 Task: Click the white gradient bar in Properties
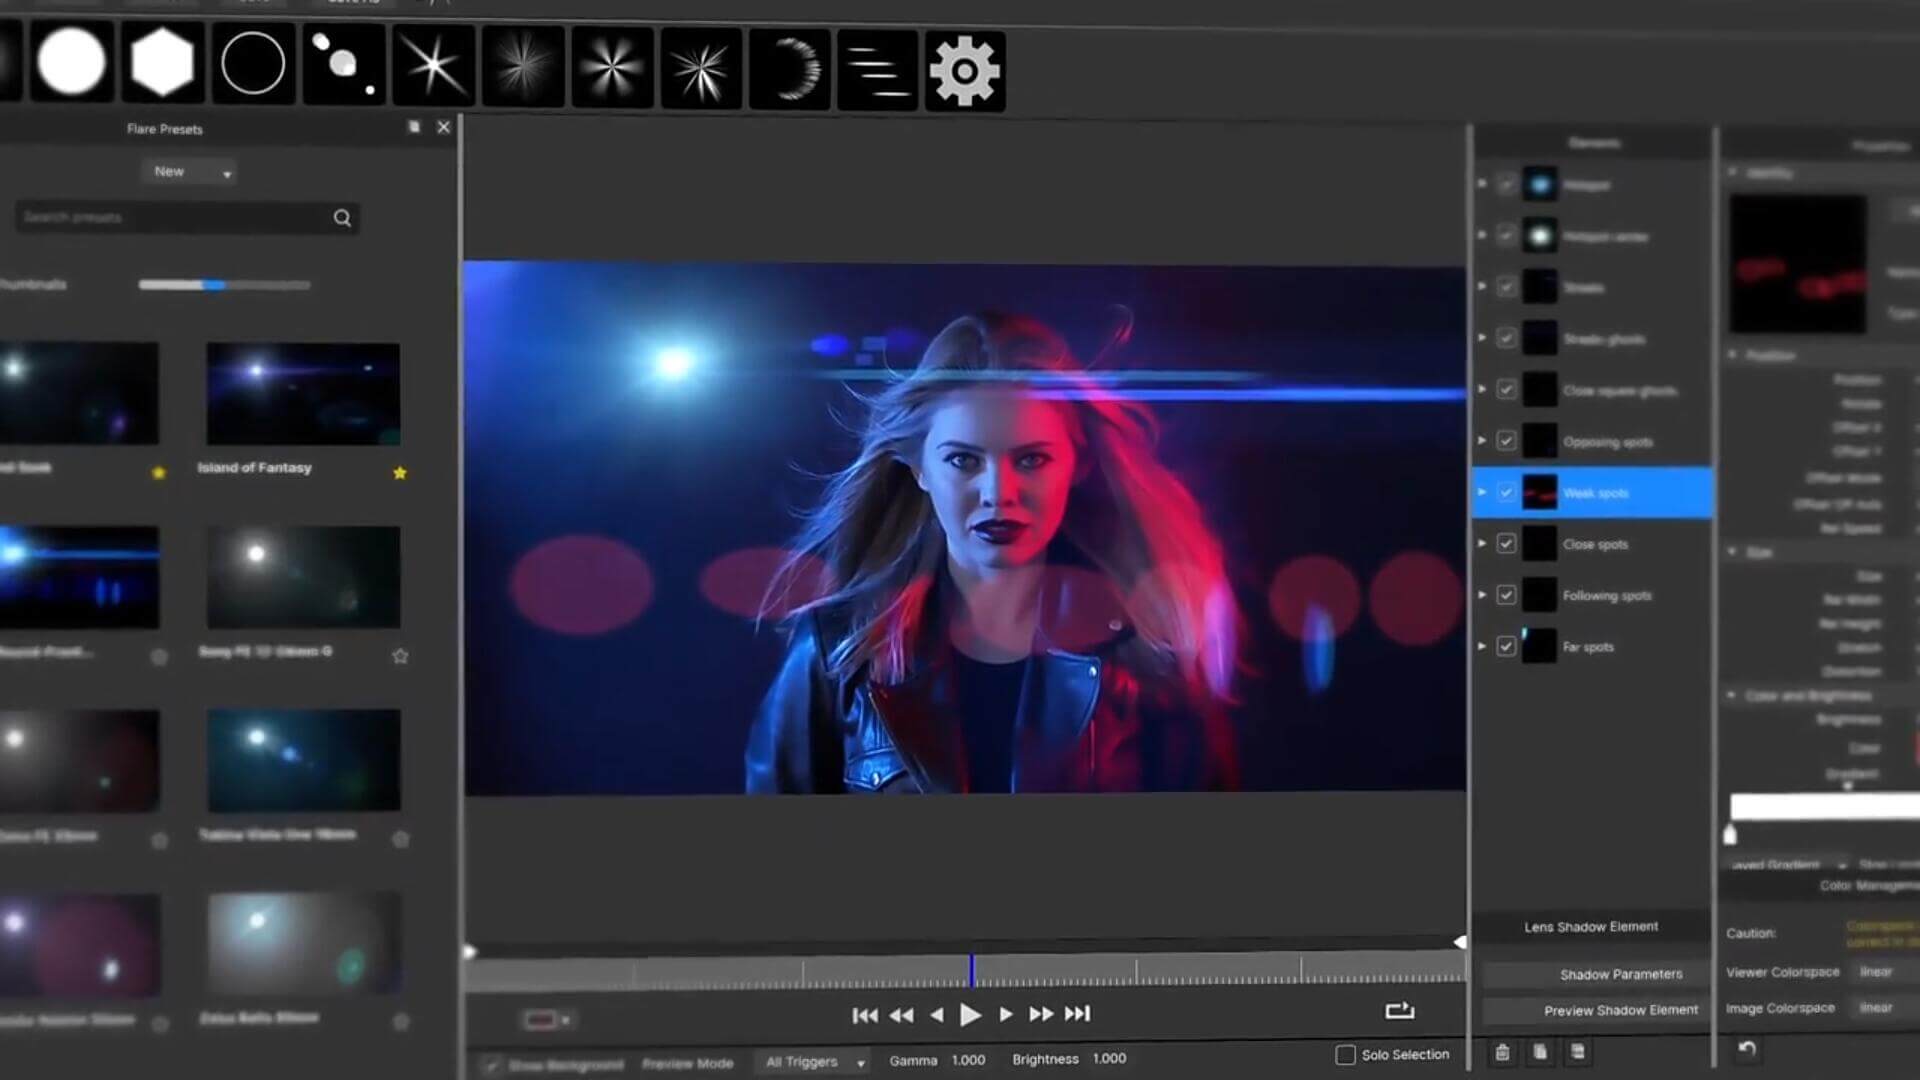(x=1825, y=806)
